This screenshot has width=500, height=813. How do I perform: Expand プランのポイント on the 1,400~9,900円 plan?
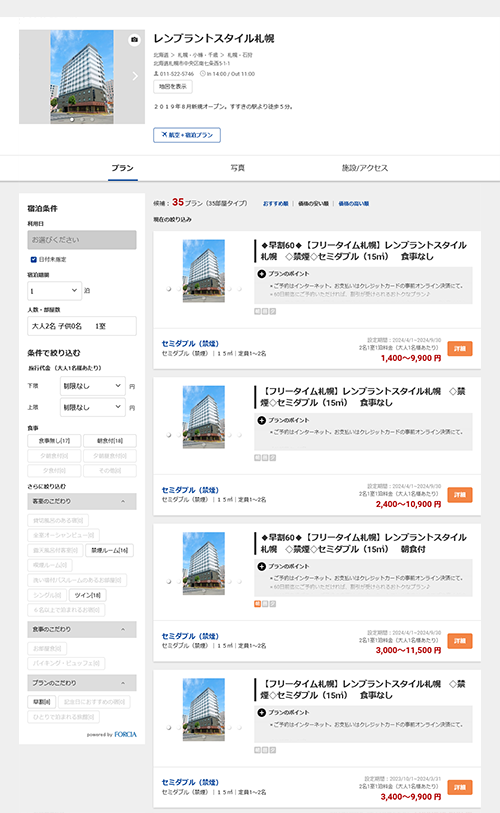[x=283, y=274]
